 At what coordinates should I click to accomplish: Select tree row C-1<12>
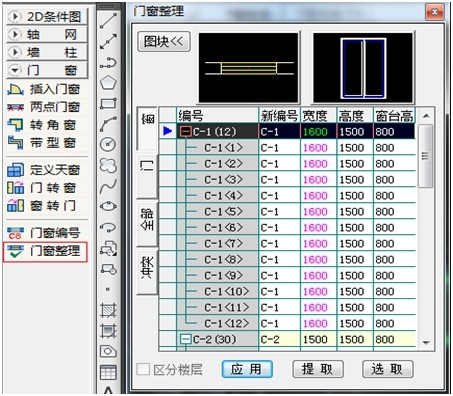pyautogui.click(x=227, y=323)
